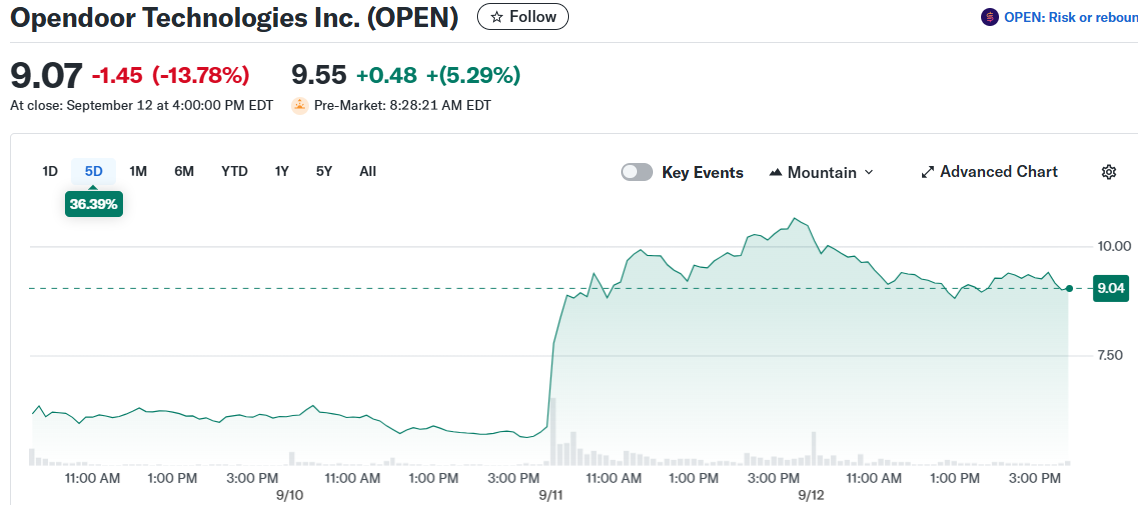Open the Mountain chart type dropdown
Screen dimensions: 1138x505
click(821, 172)
